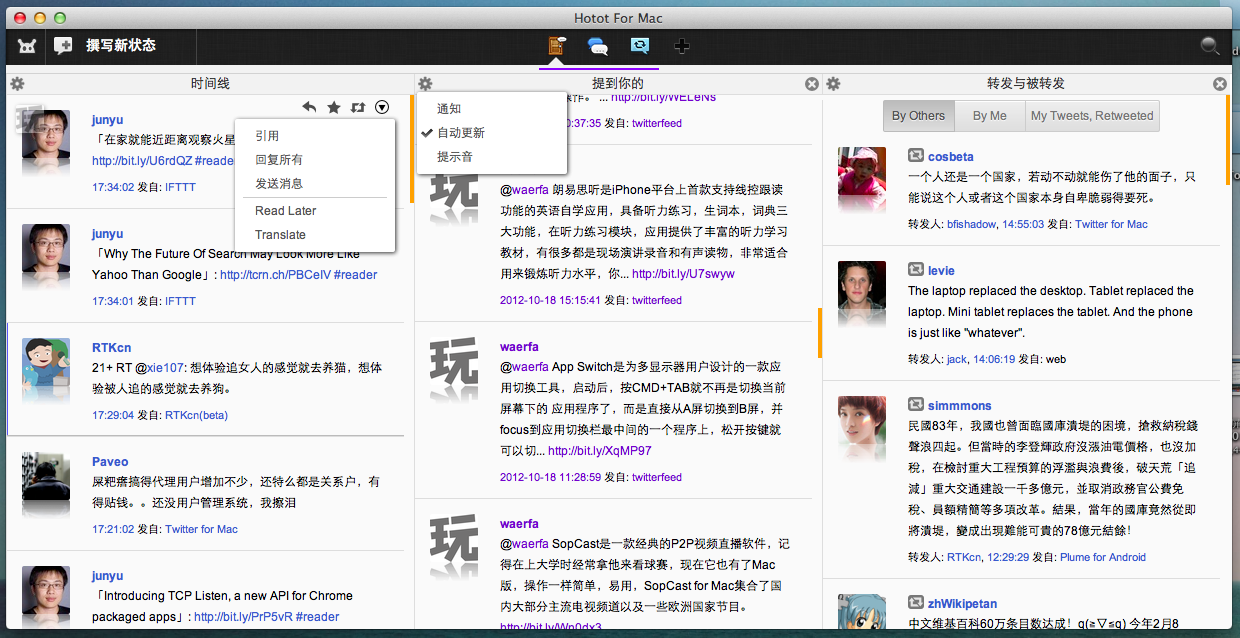The width and height of the screenshot is (1240, 638).
Task: Open the 17:29:04 timestamp on RTKcn's tweet
Action: tap(113, 415)
